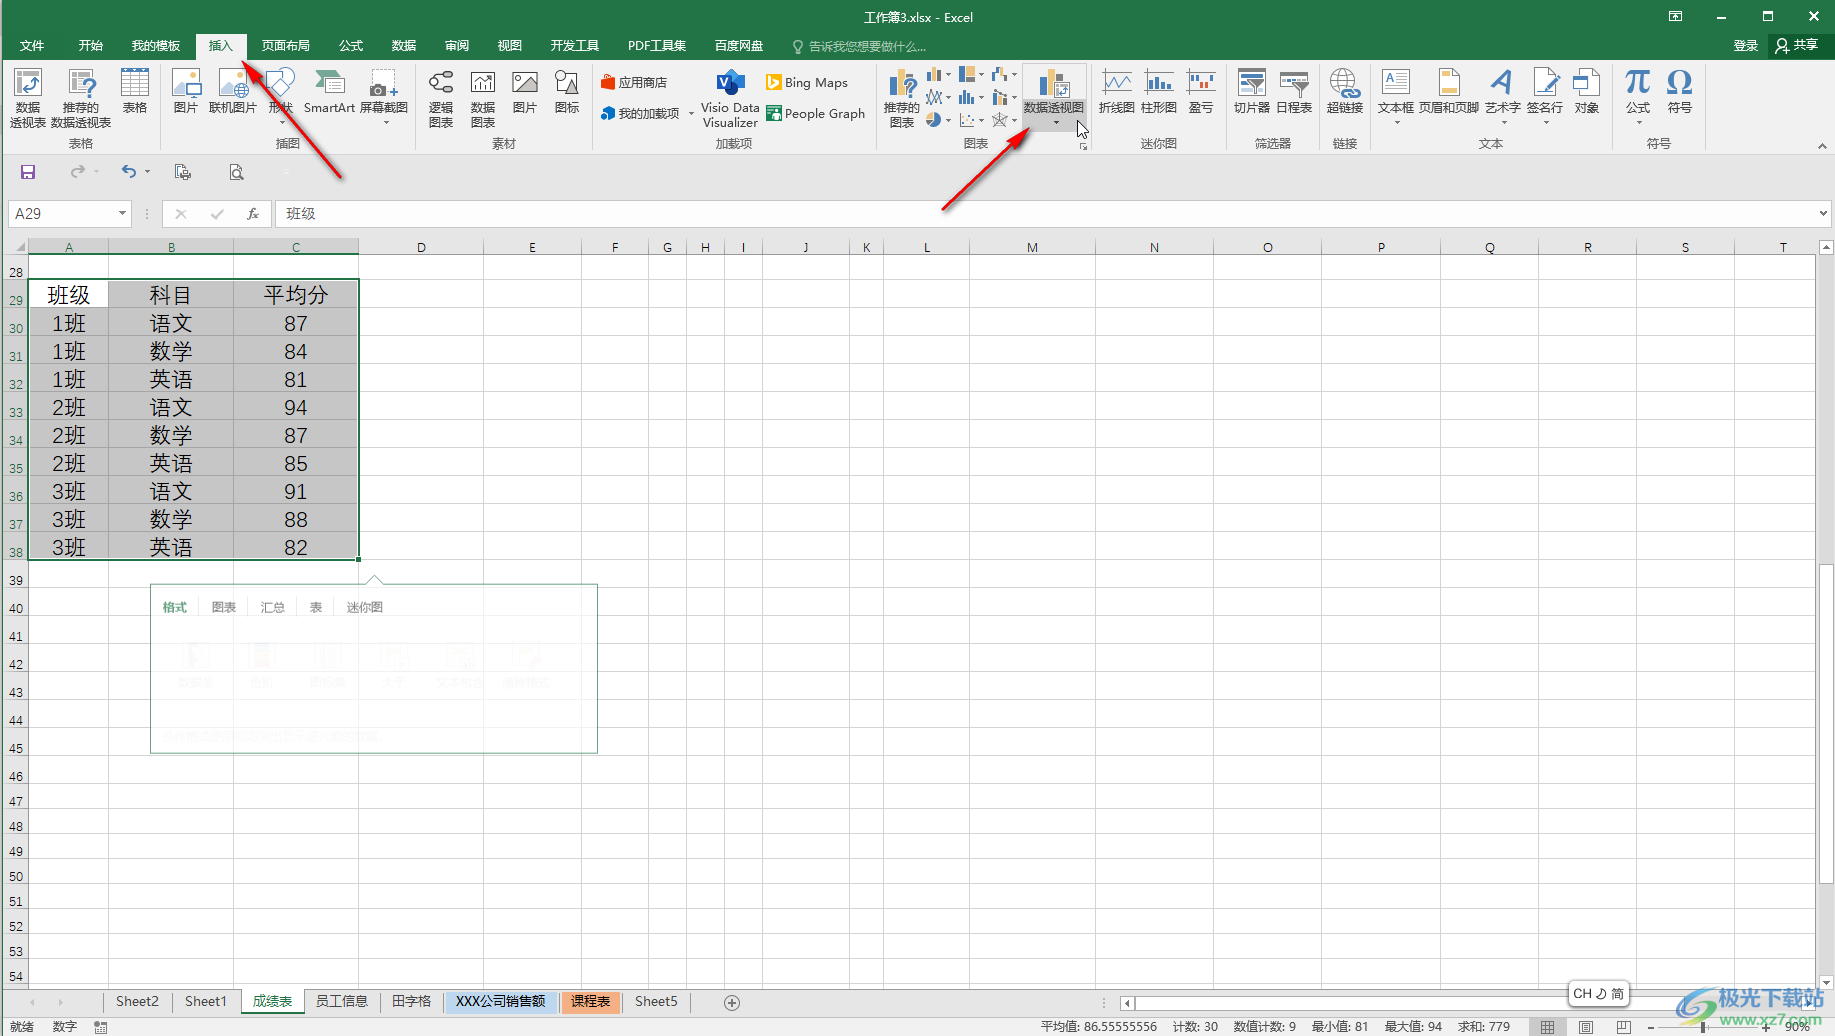The height and width of the screenshot is (1036, 1835).
Task: Insert a Win/Loss sparkline
Action: click(1201, 92)
